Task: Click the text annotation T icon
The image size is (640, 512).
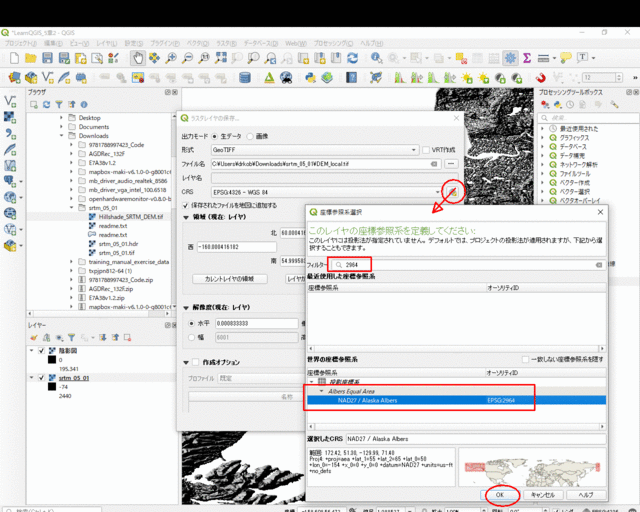Action: tap(582, 58)
